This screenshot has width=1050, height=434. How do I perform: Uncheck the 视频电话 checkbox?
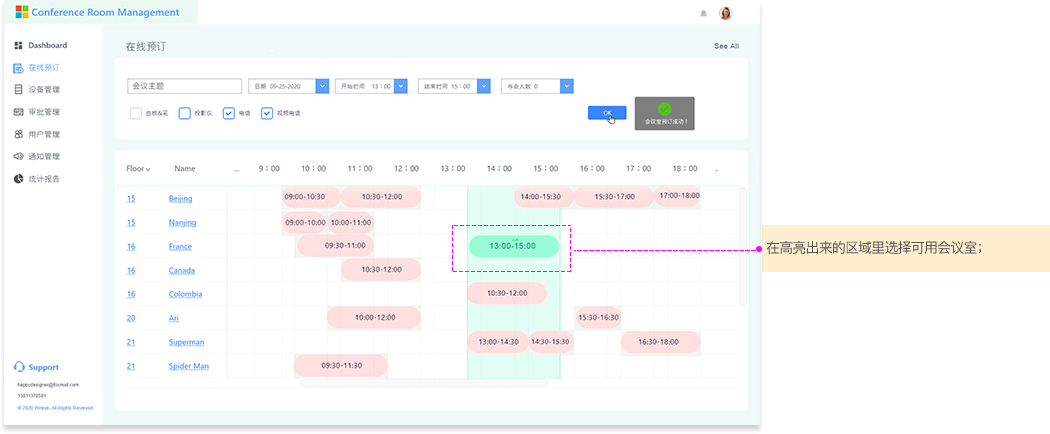(x=267, y=113)
